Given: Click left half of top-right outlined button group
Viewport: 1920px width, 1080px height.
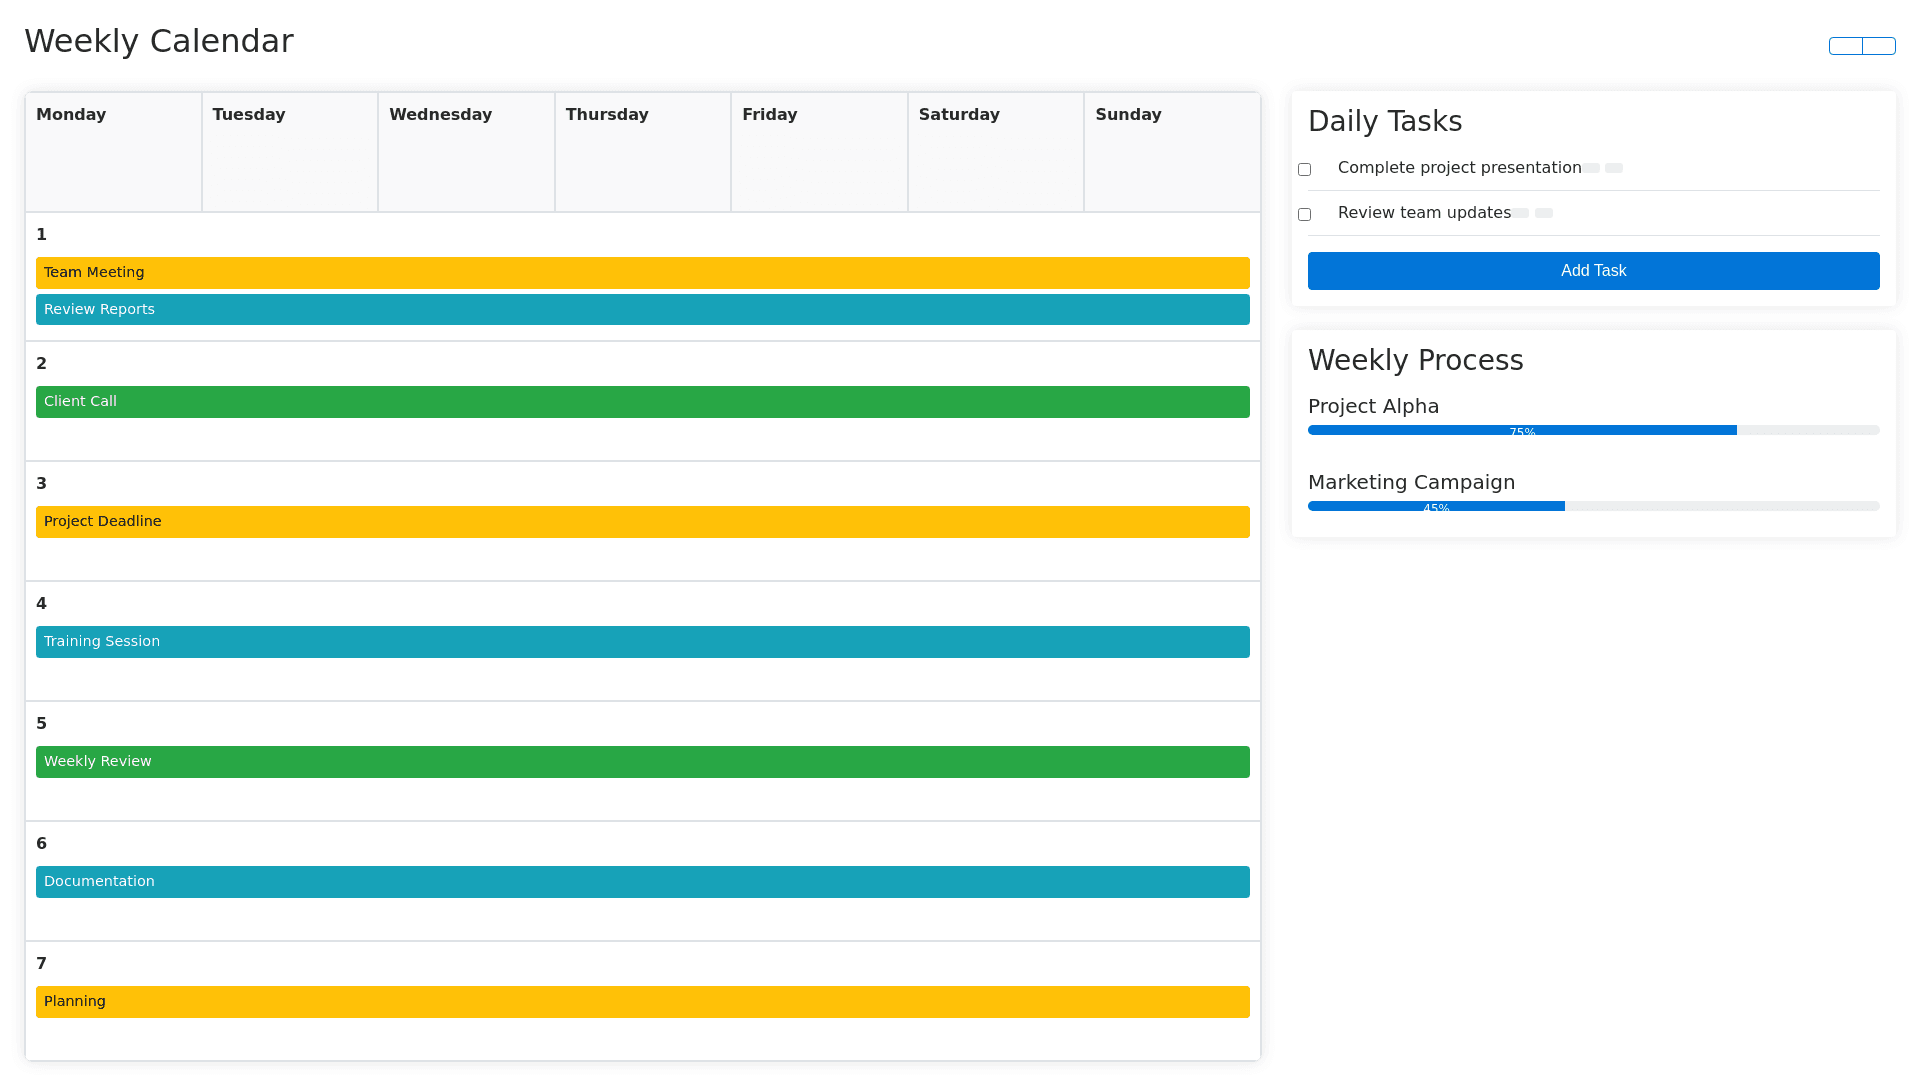Looking at the screenshot, I should [x=1846, y=46].
